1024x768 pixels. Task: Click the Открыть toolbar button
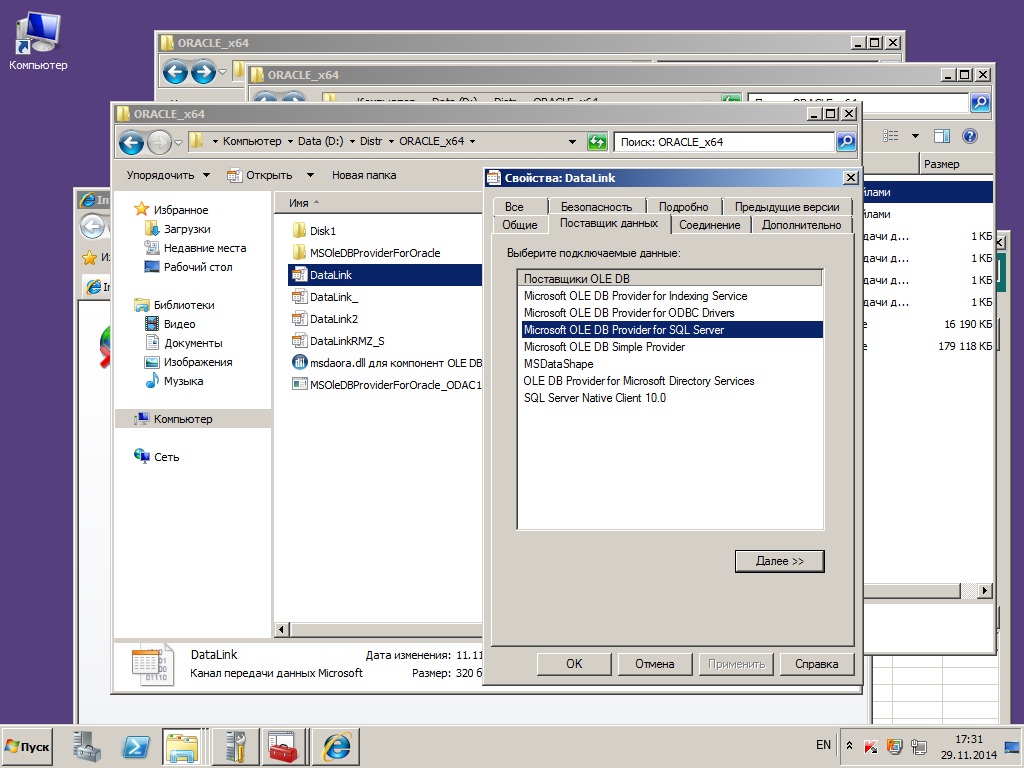coord(260,175)
